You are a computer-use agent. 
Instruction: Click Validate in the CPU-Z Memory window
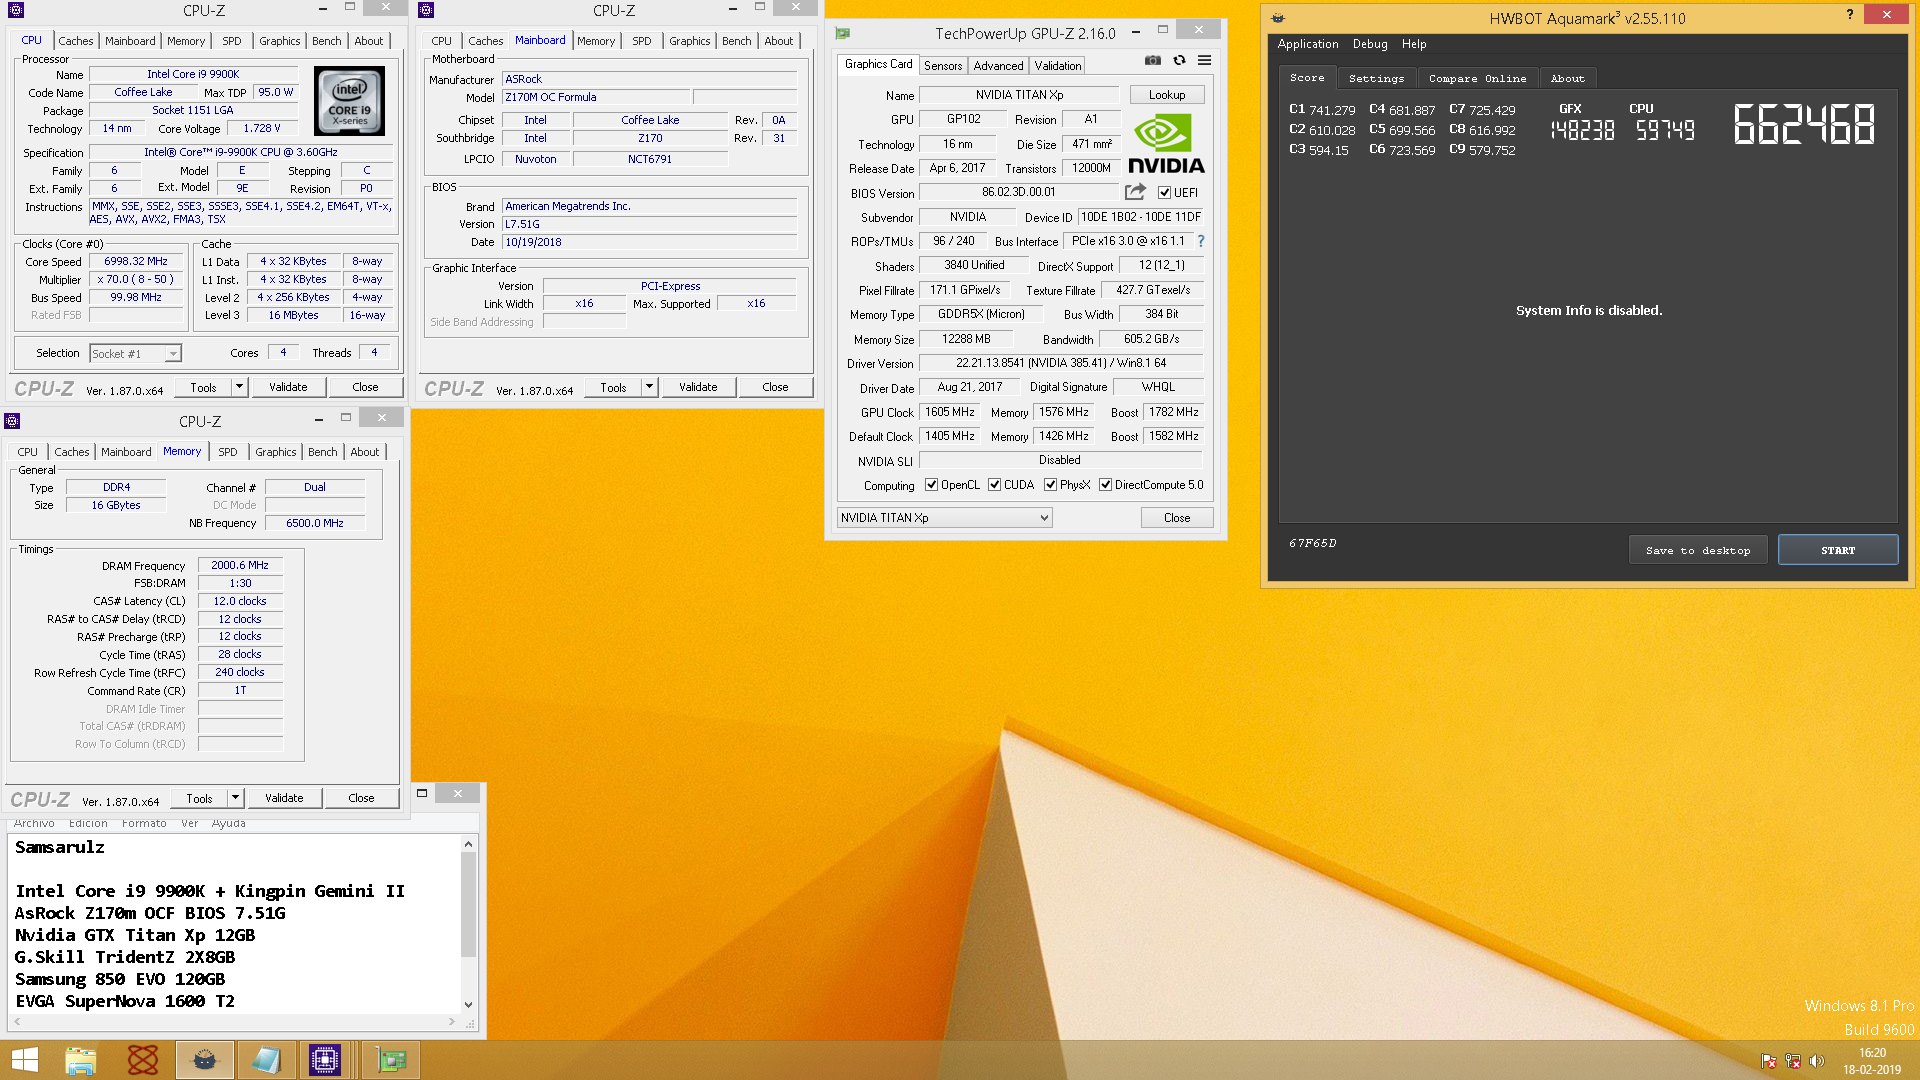pos(284,798)
